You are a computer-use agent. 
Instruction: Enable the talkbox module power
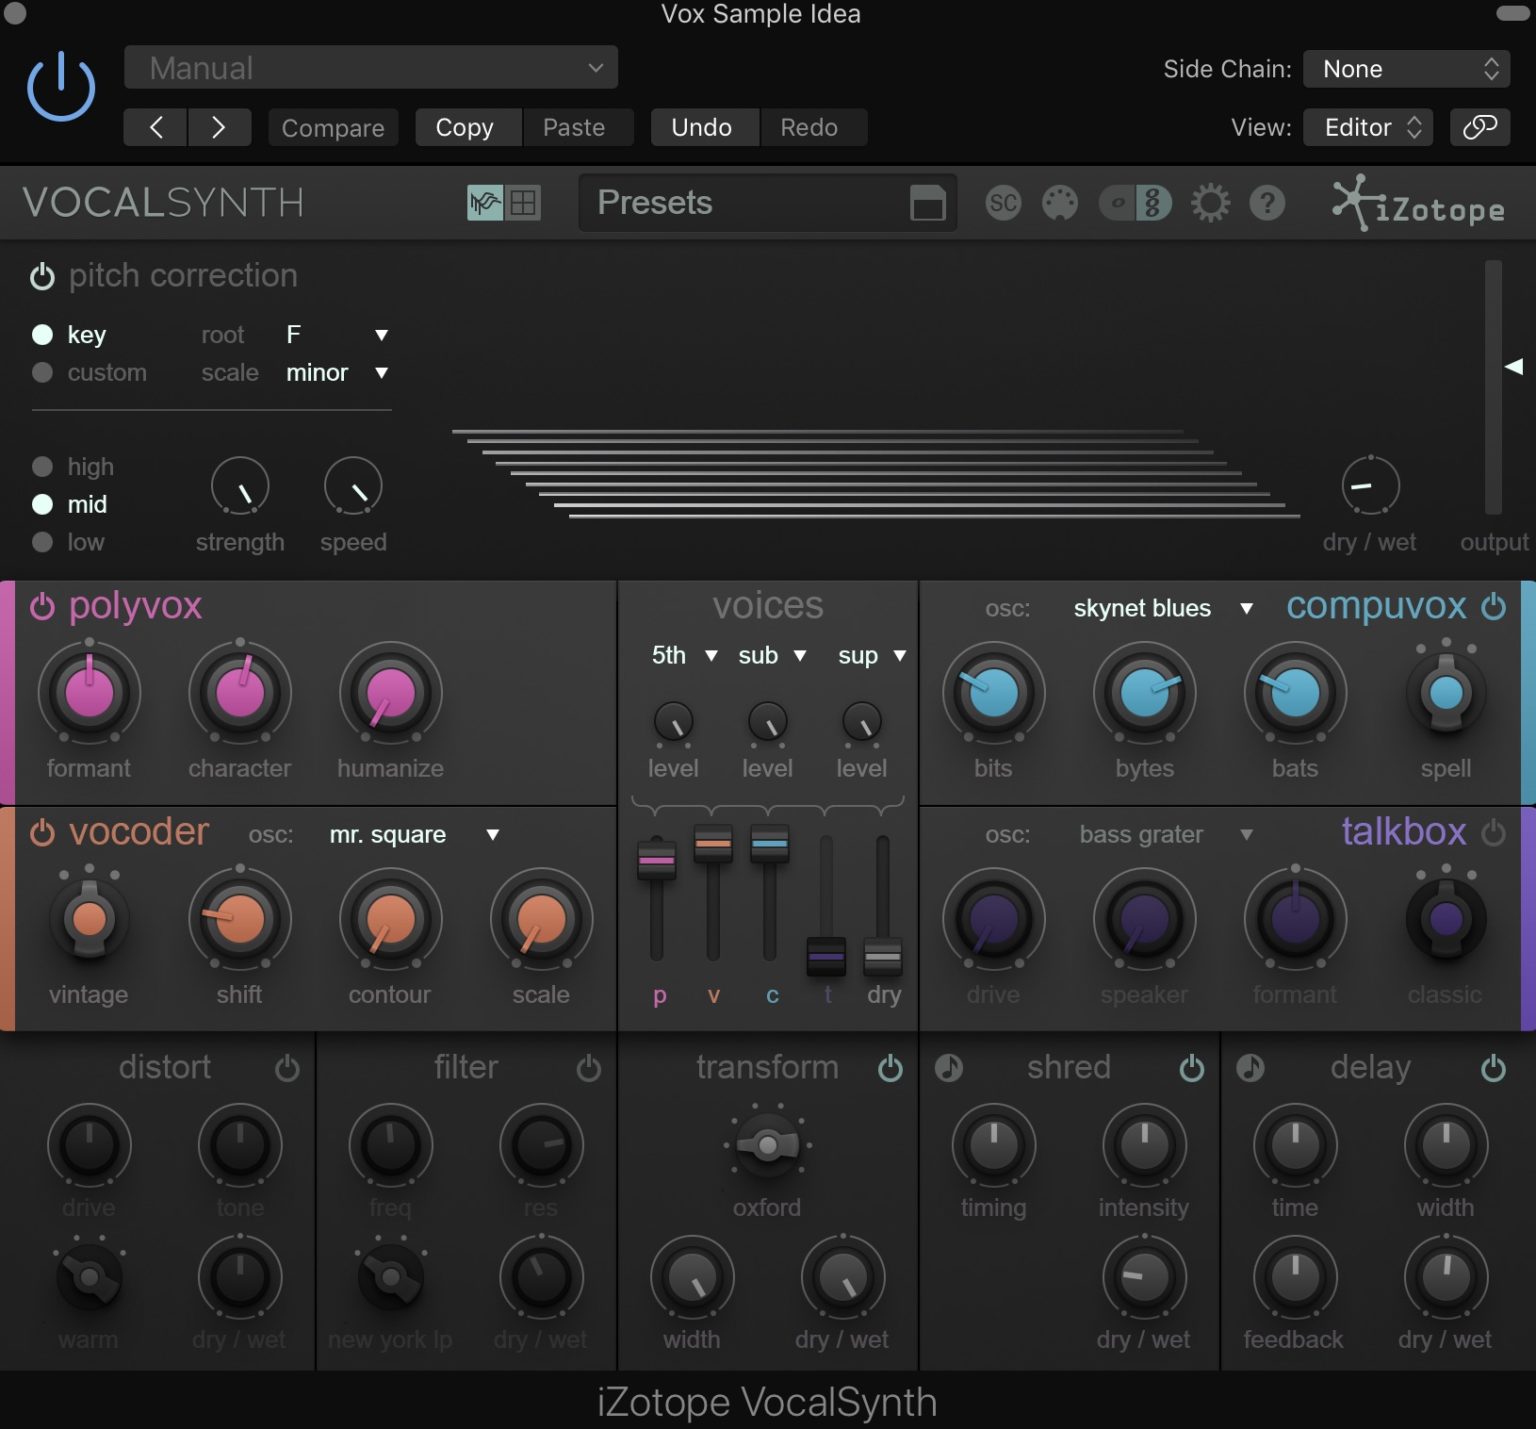(1494, 832)
